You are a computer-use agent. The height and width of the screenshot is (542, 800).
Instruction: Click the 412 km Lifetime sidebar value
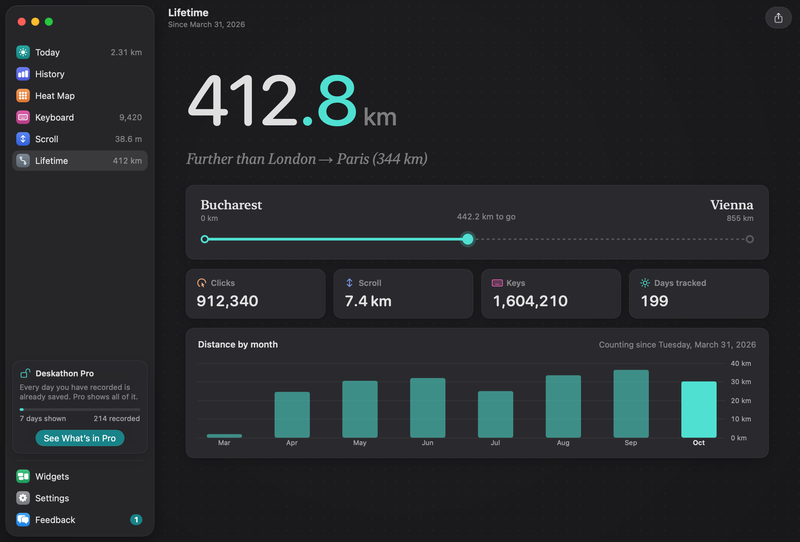coord(127,161)
